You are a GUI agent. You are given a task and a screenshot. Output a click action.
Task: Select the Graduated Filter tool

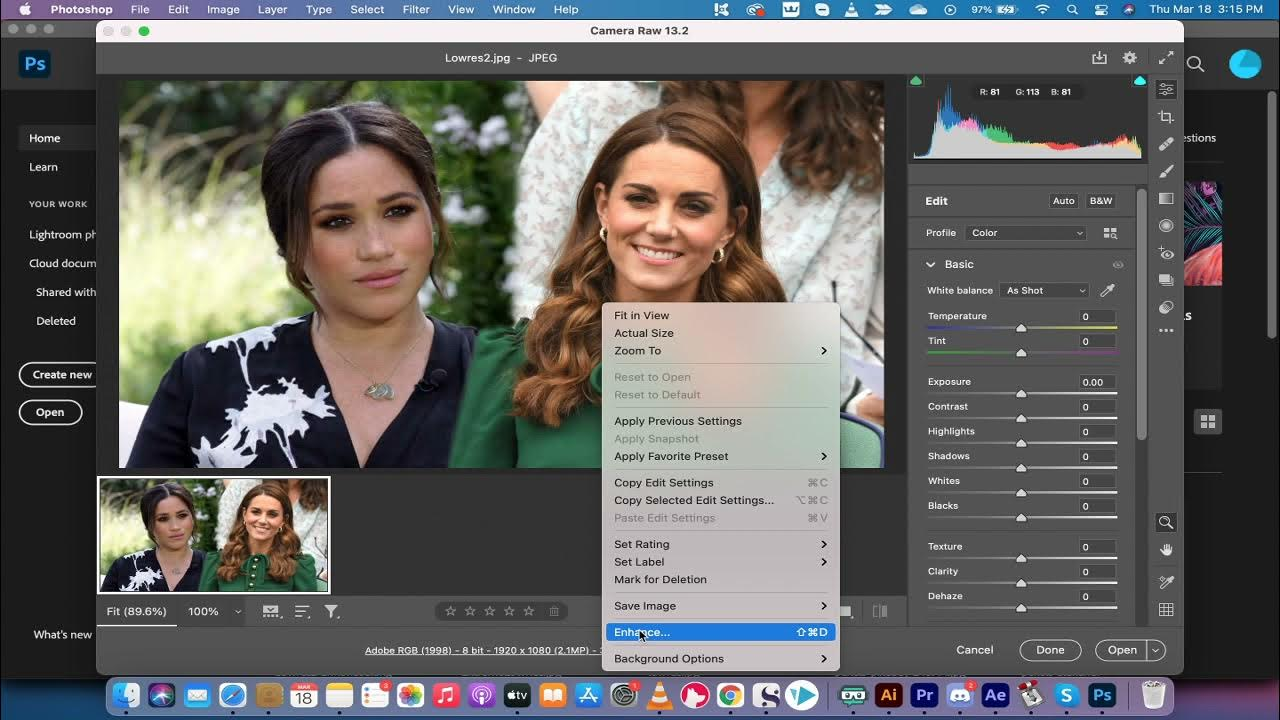[1166, 198]
